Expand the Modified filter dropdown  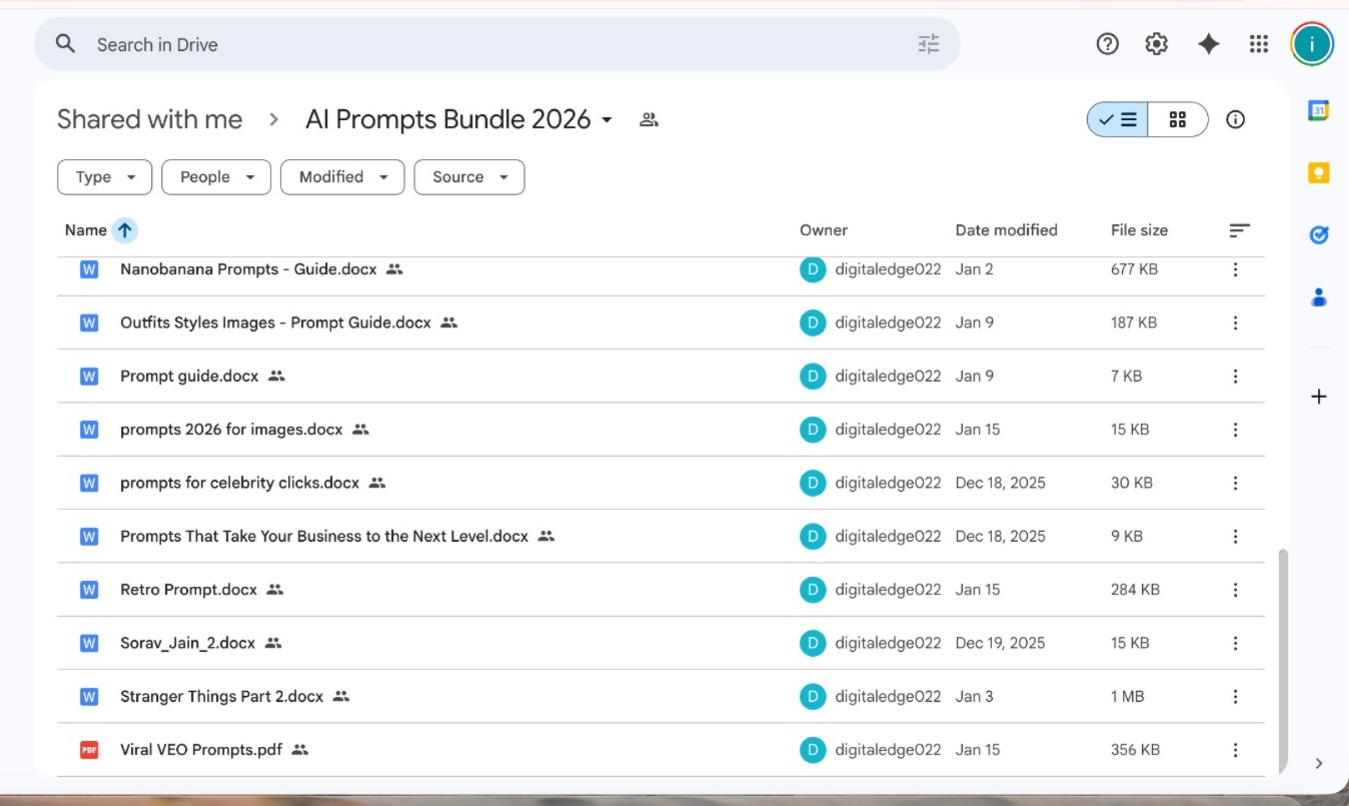click(342, 177)
